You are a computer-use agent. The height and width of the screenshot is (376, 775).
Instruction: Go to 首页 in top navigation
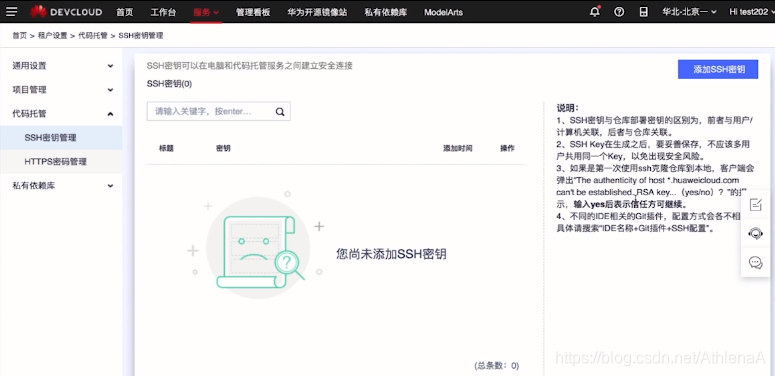[x=125, y=12]
